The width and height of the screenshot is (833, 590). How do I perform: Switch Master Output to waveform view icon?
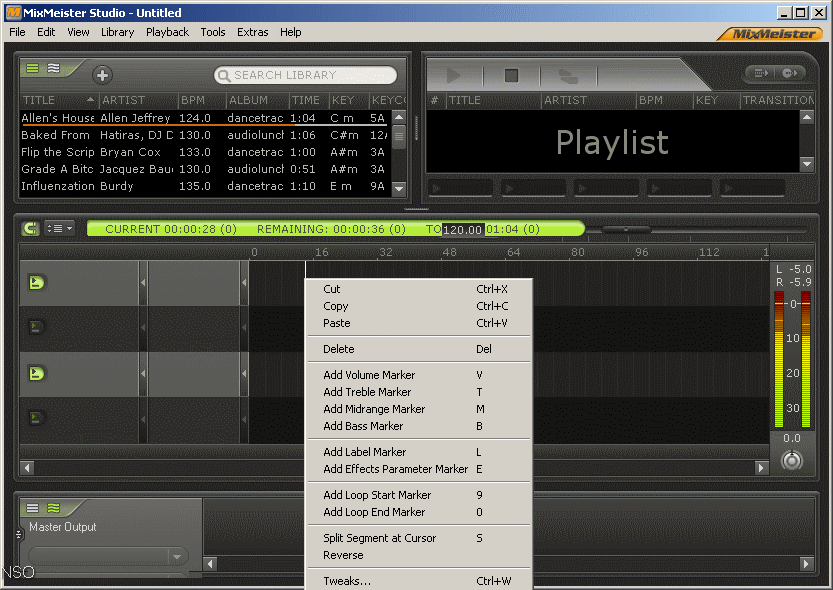tap(53, 508)
